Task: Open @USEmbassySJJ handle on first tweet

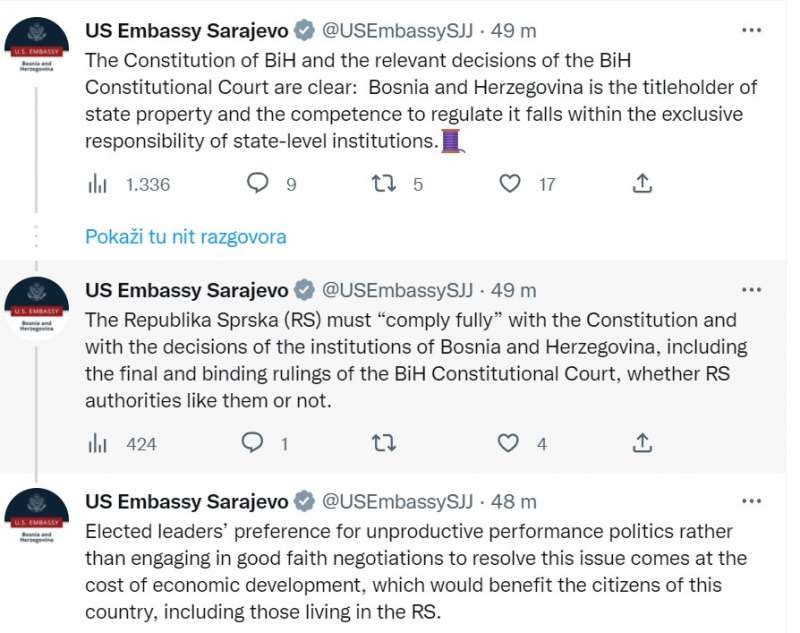Action: (397, 30)
